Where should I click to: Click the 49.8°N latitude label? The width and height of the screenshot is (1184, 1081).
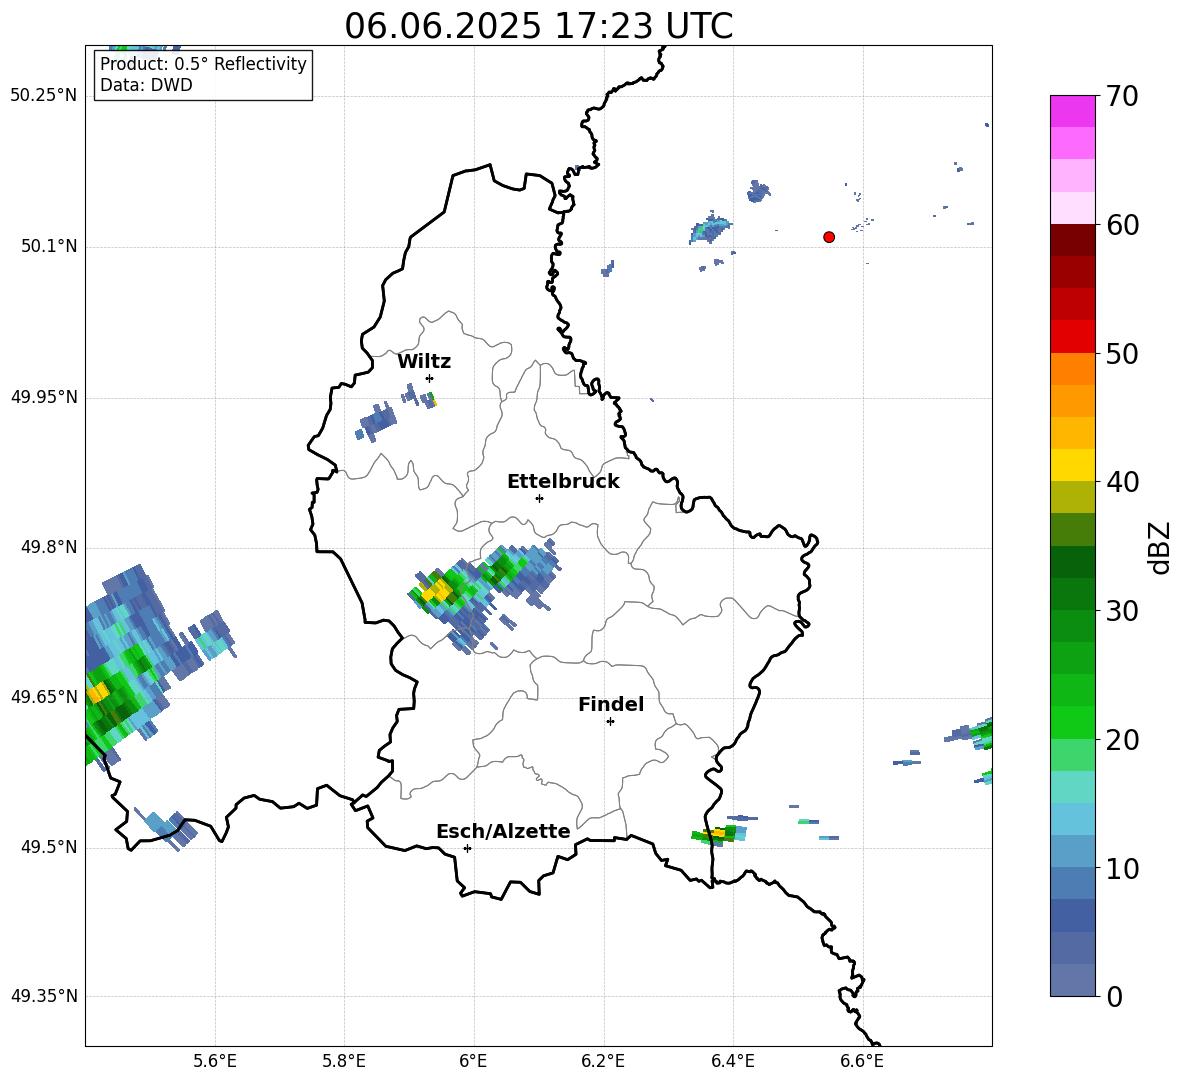49,547
